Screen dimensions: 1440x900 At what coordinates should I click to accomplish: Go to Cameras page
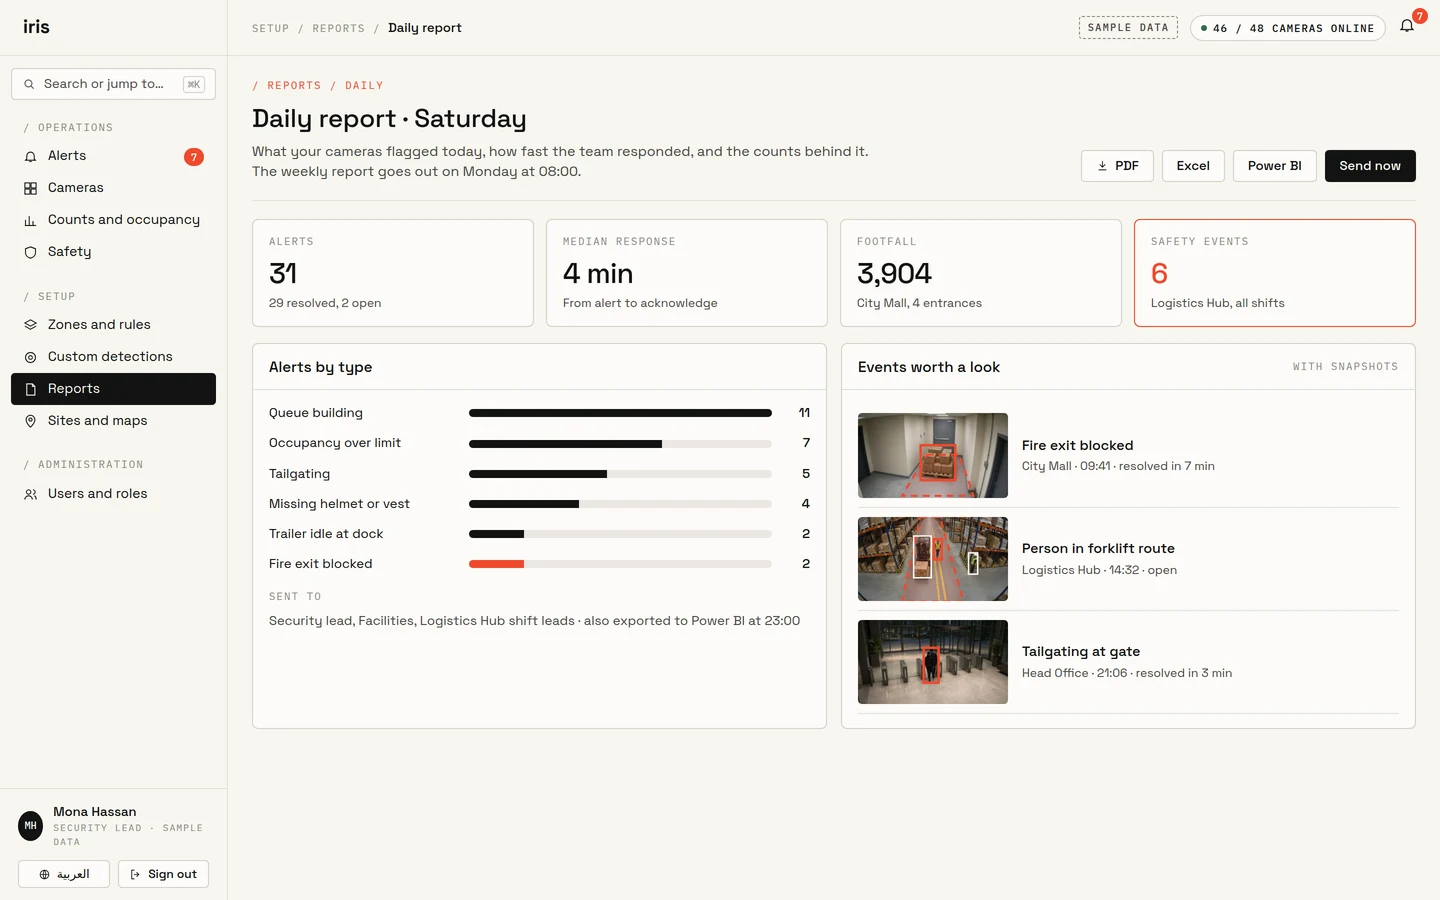[113, 188]
